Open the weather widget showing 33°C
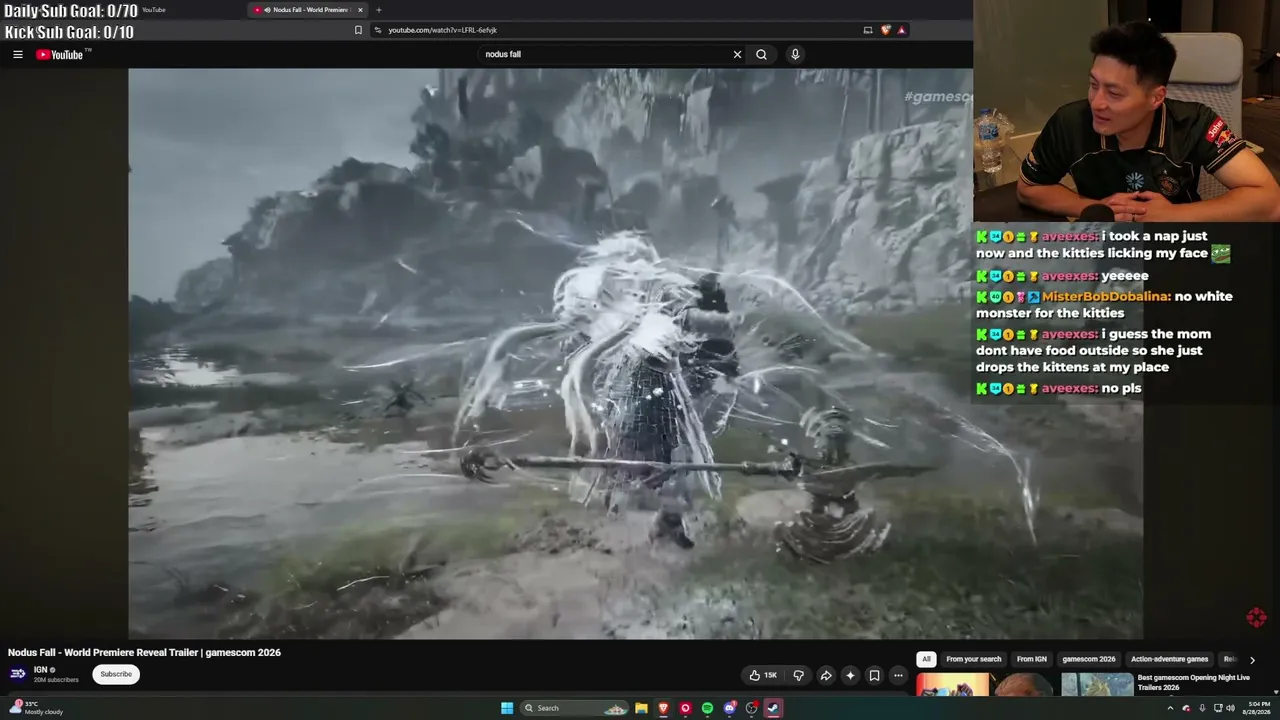Screen dimensions: 1280x720 click(38, 708)
